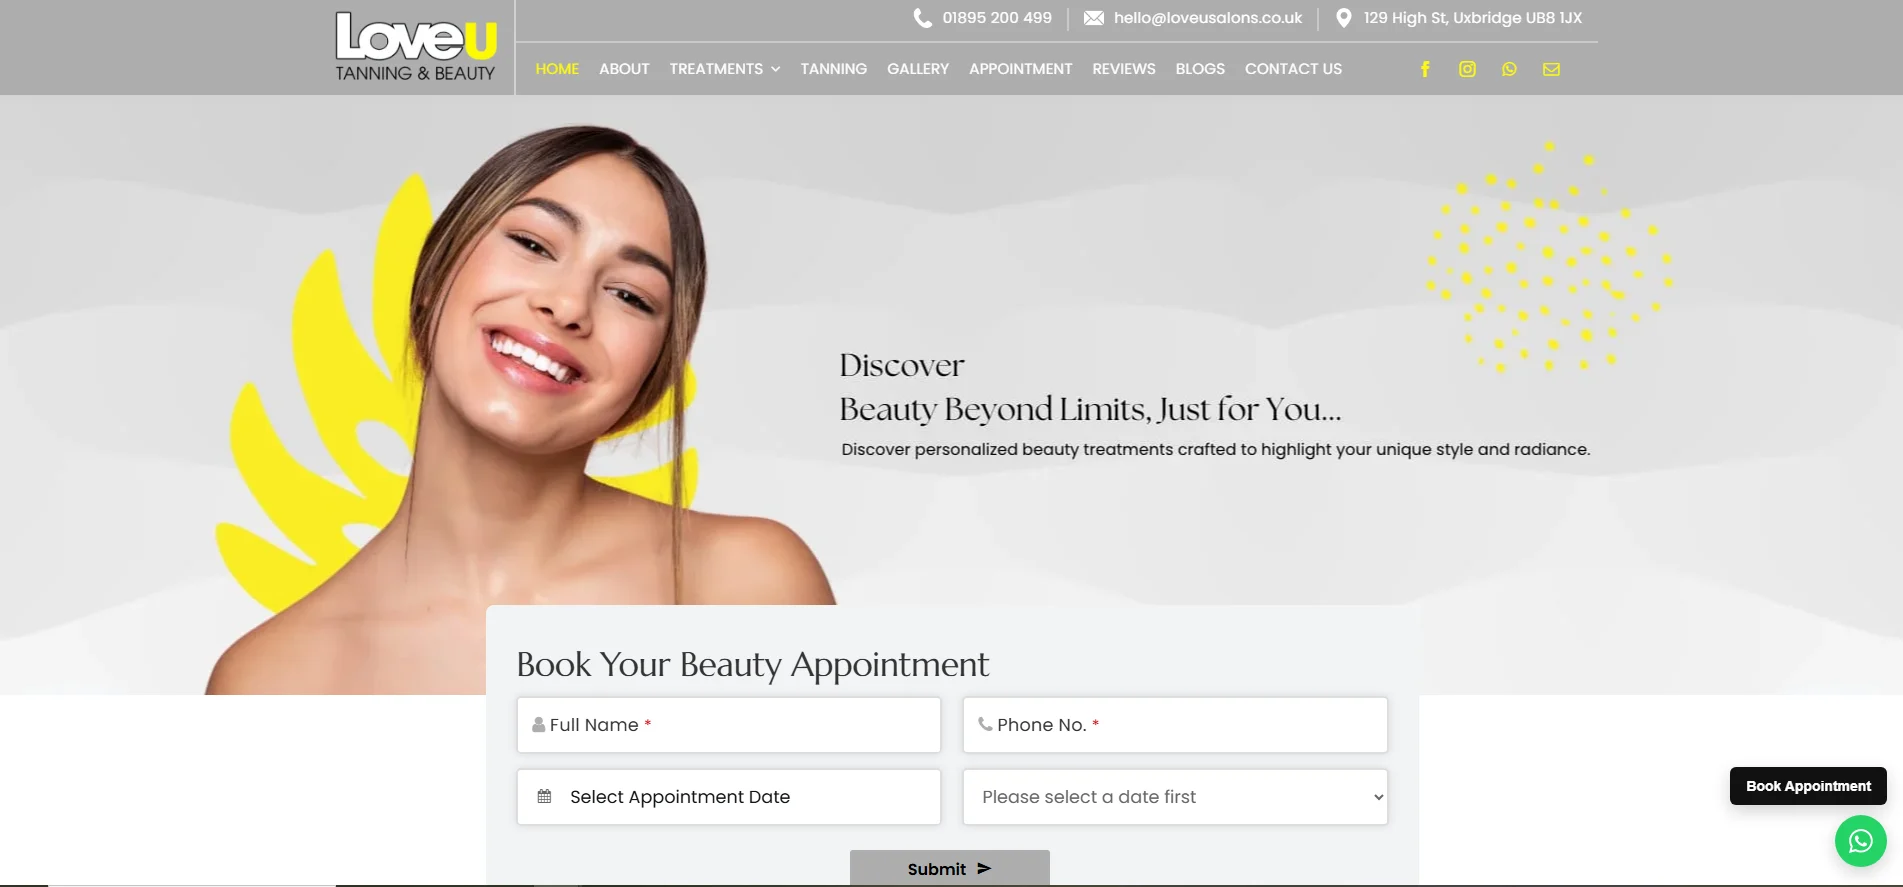Click the floating Book Appointment button
This screenshot has height=887, width=1903.
tap(1808, 786)
